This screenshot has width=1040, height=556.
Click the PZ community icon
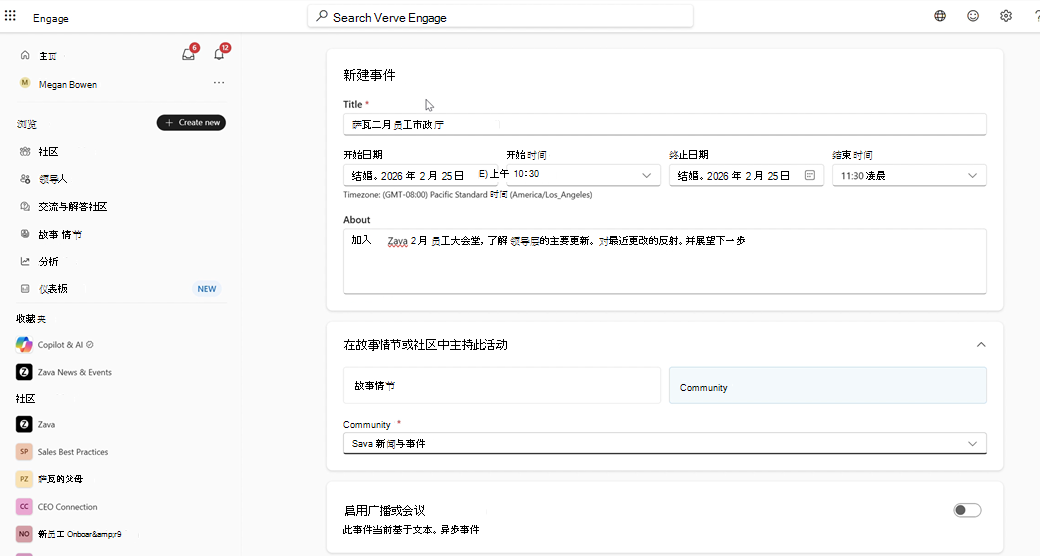pyautogui.click(x=24, y=478)
